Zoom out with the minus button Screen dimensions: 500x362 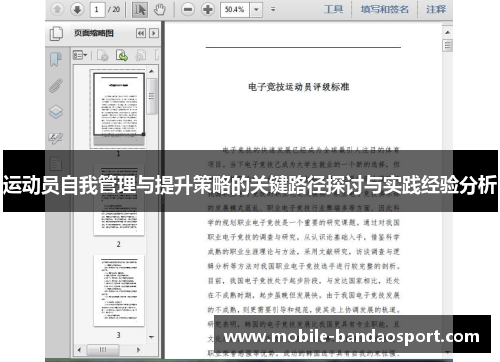188,9
